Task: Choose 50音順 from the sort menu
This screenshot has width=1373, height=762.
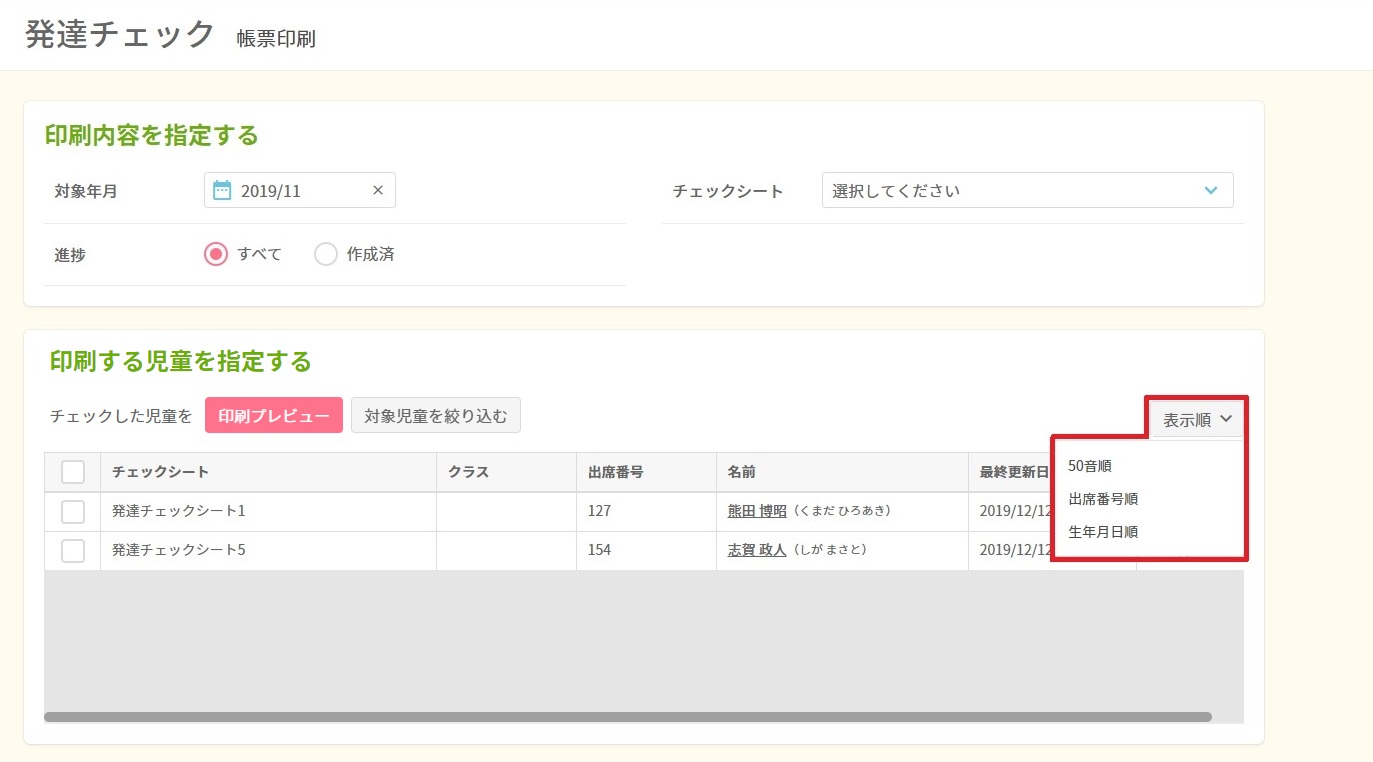Action: coord(1090,466)
